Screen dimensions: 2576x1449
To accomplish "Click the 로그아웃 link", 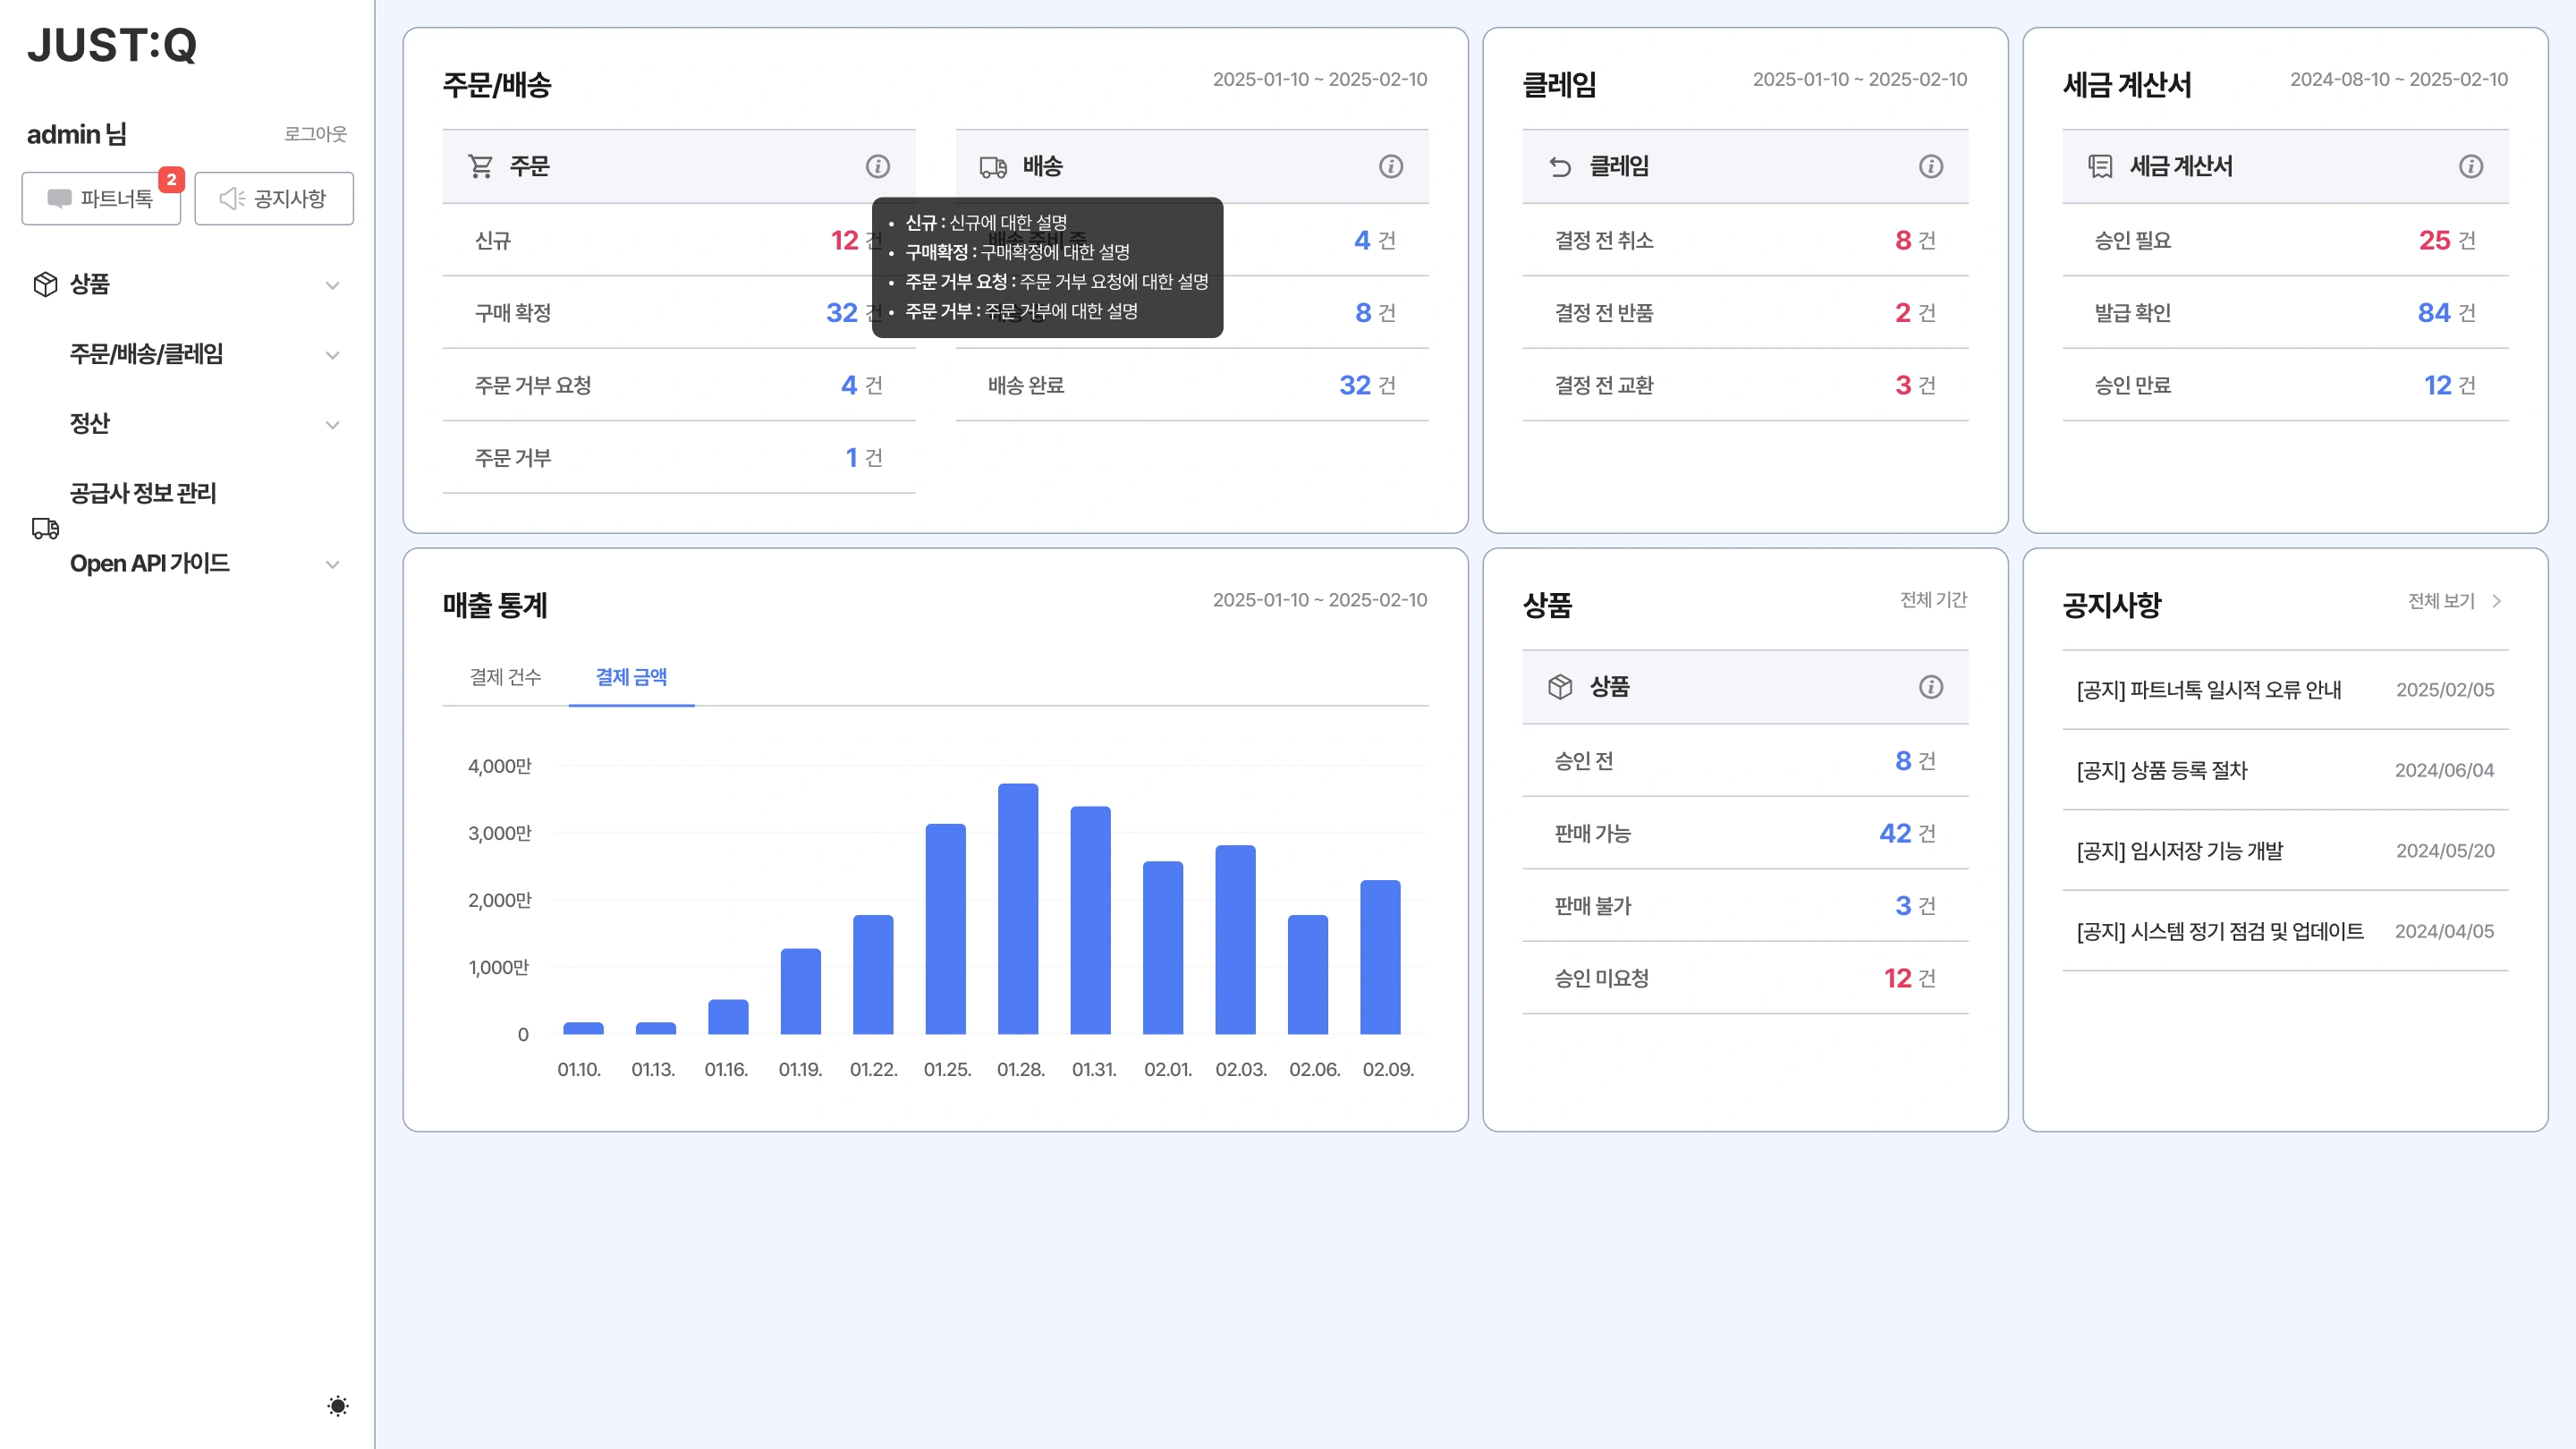I will pos(315,133).
